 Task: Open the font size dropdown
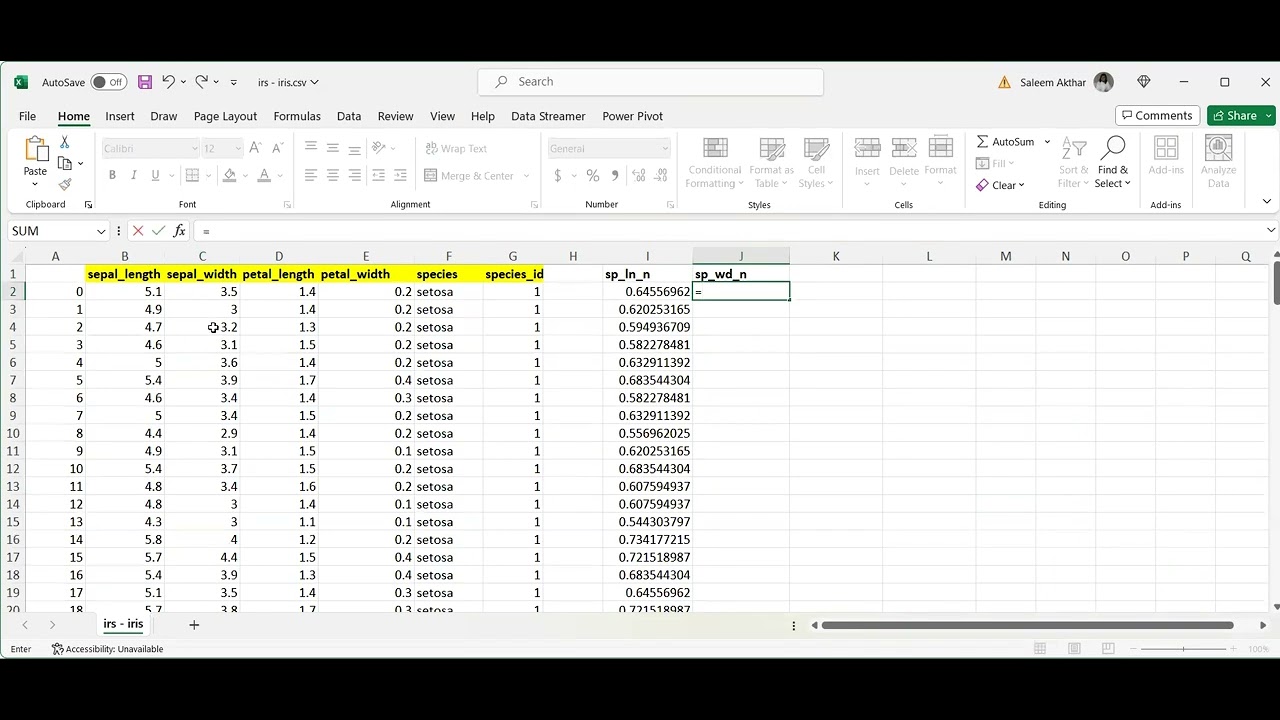pyautogui.click(x=238, y=149)
